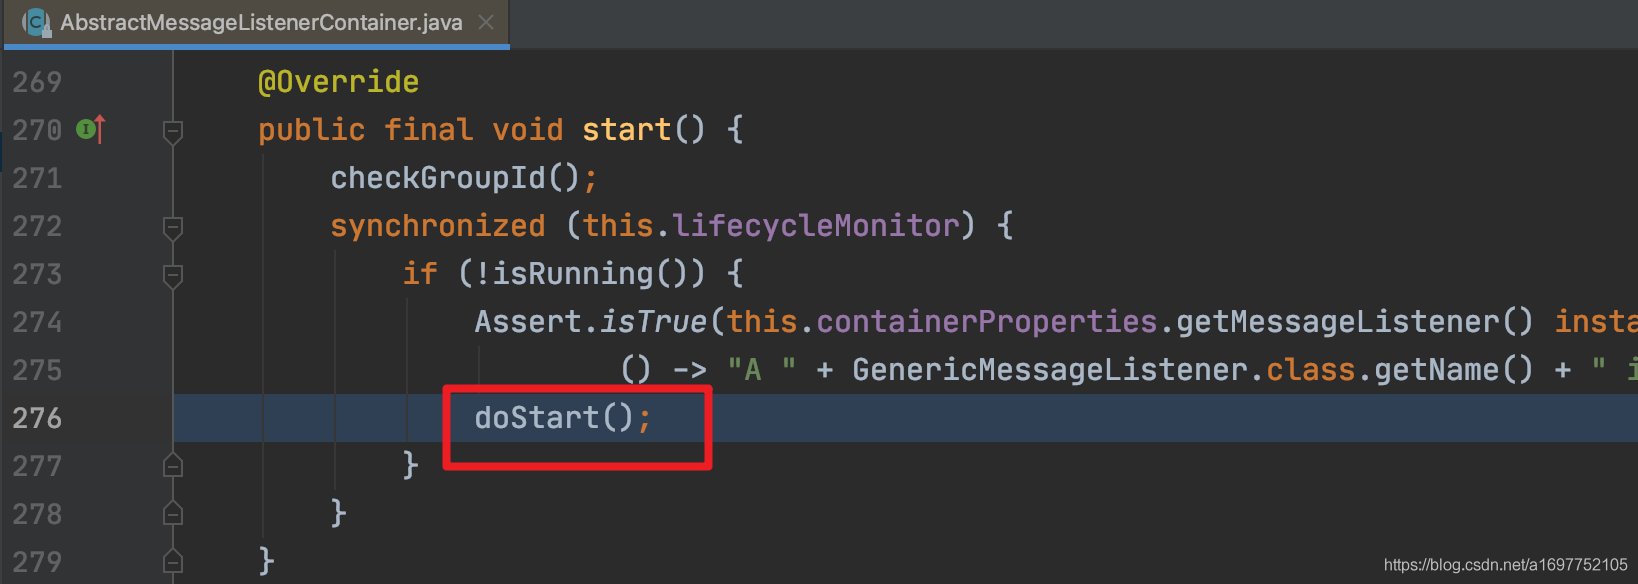Click GenericMessageListener on line 275
1638x584 pixels.
point(1050,370)
